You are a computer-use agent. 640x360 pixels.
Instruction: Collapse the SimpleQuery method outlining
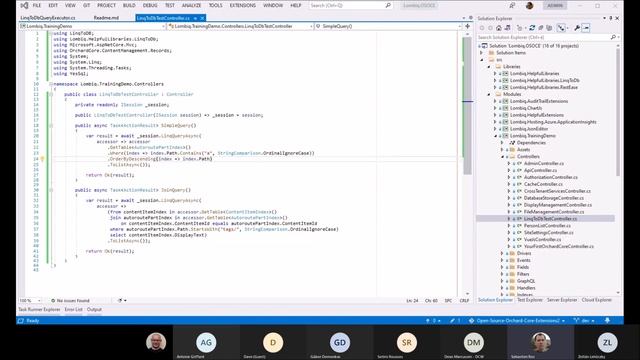[x=51, y=125]
